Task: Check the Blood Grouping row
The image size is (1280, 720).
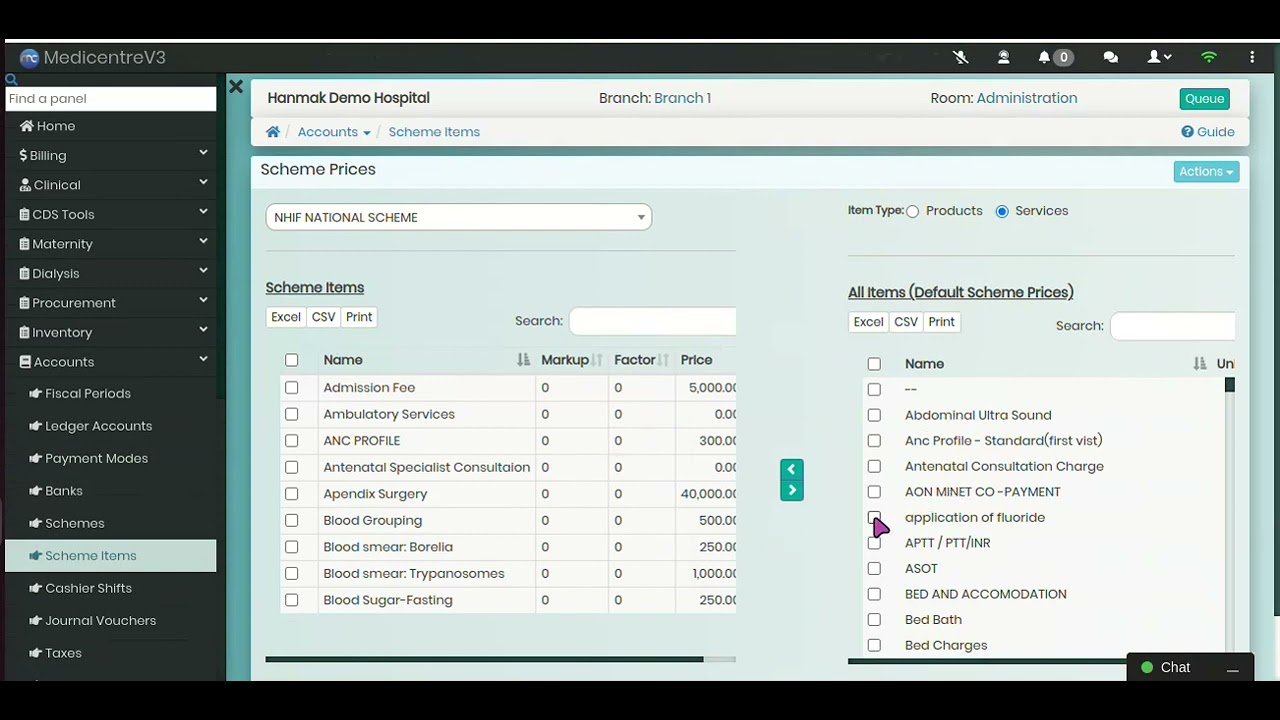Action: coord(291,520)
